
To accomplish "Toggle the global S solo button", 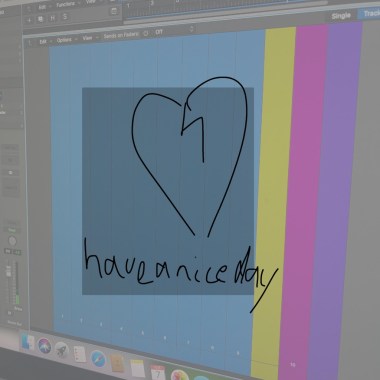I will [x=65, y=17].
